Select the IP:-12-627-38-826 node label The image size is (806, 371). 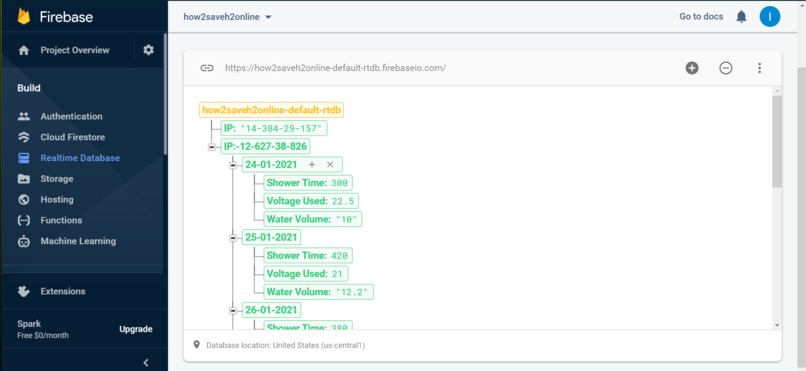pos(265,146)
